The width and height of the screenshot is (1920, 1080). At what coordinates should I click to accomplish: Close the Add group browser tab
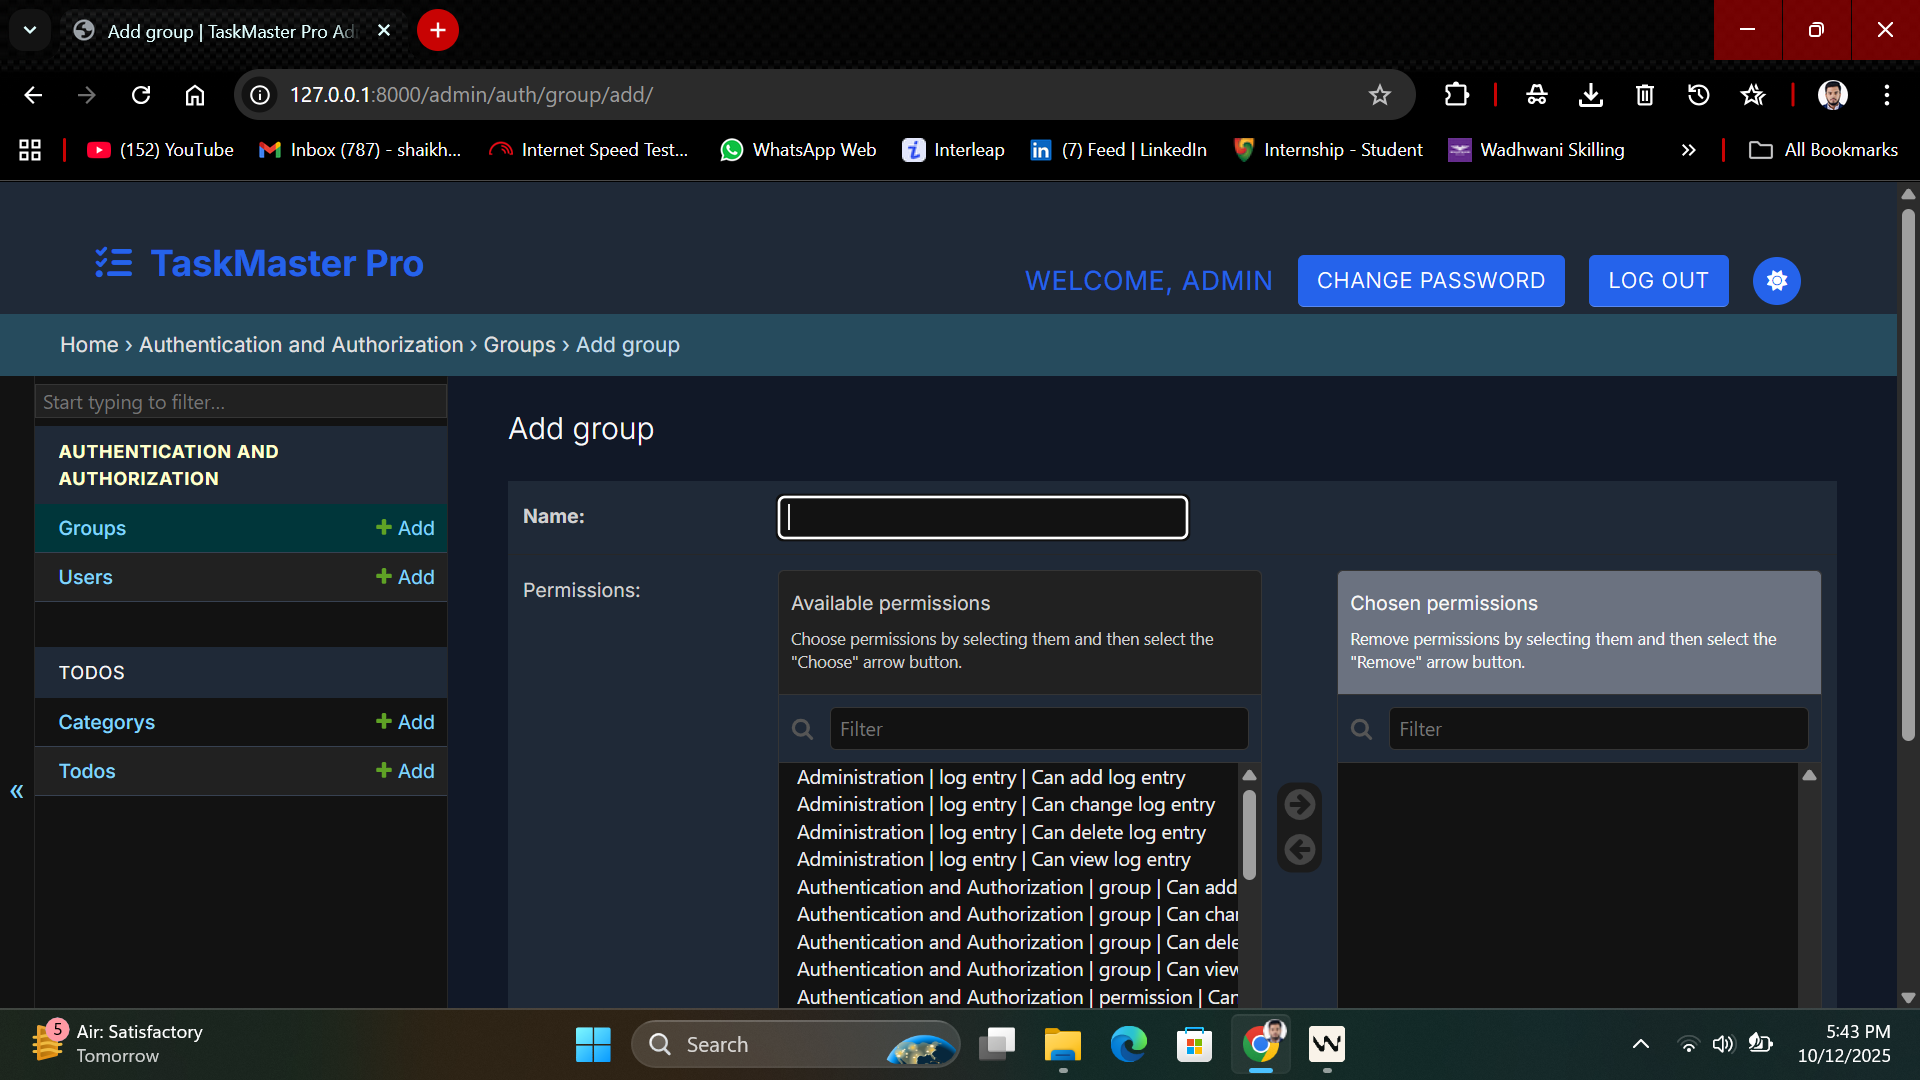pos(384,30)
